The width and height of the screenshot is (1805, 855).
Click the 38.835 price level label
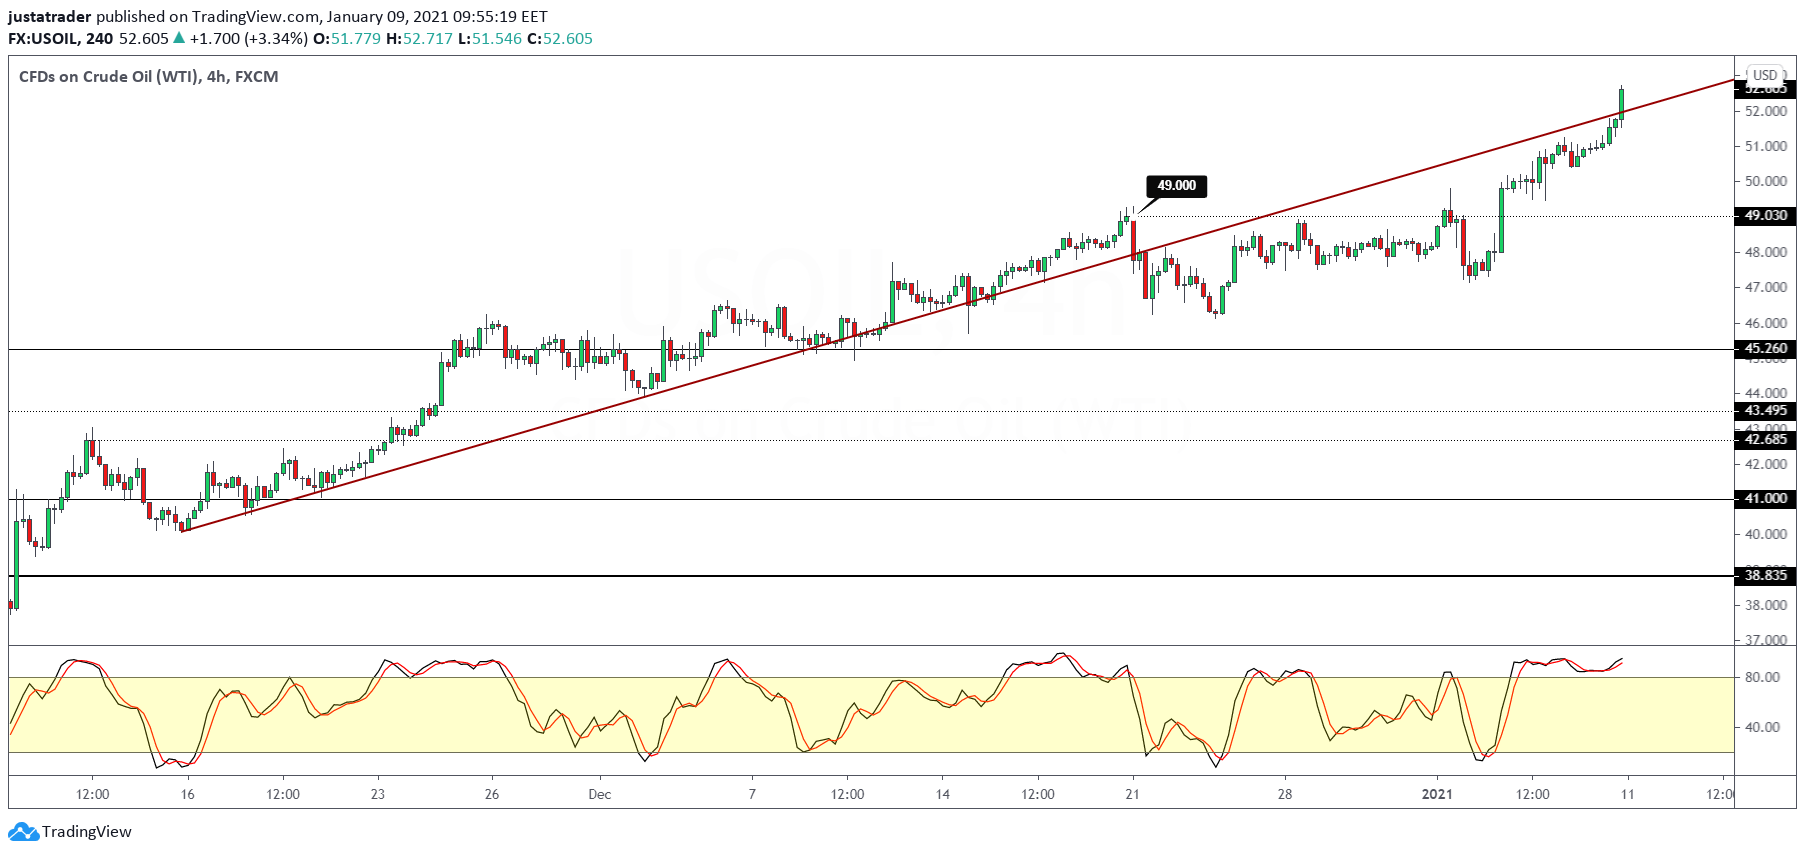(x=1765, y=575)
